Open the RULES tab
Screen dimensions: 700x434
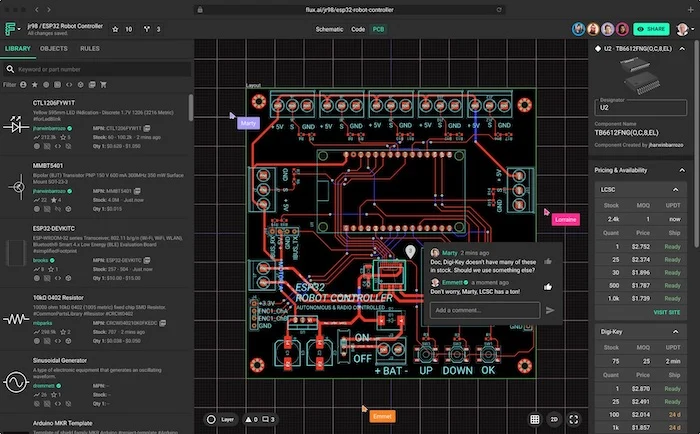point(90,48)
